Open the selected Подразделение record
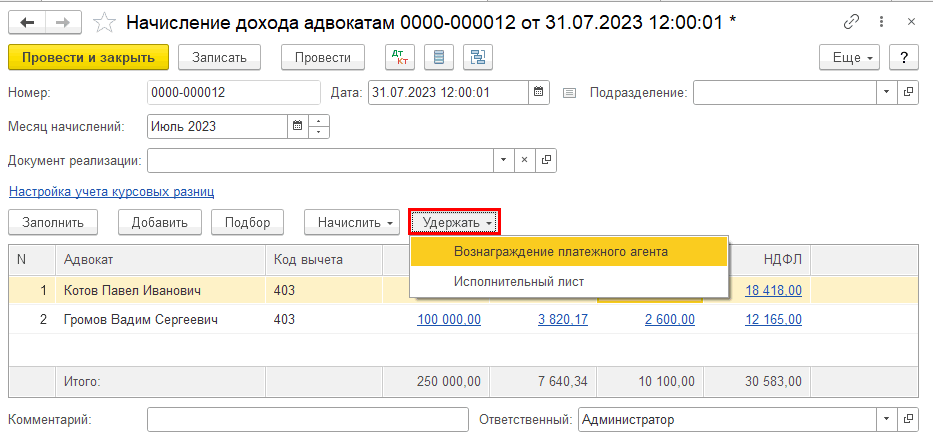Viewport: 933px width, 441px height. coord(908,93)
